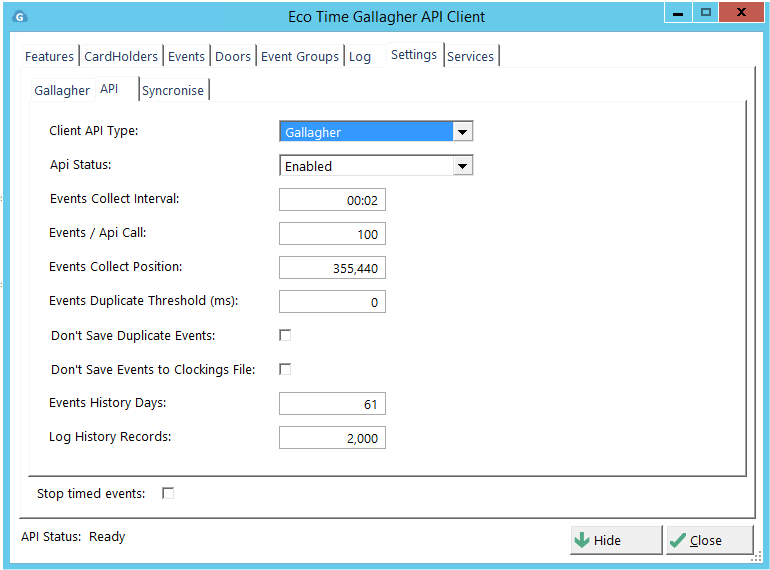
Task: Click the Hide button
Action: (616, 540)
